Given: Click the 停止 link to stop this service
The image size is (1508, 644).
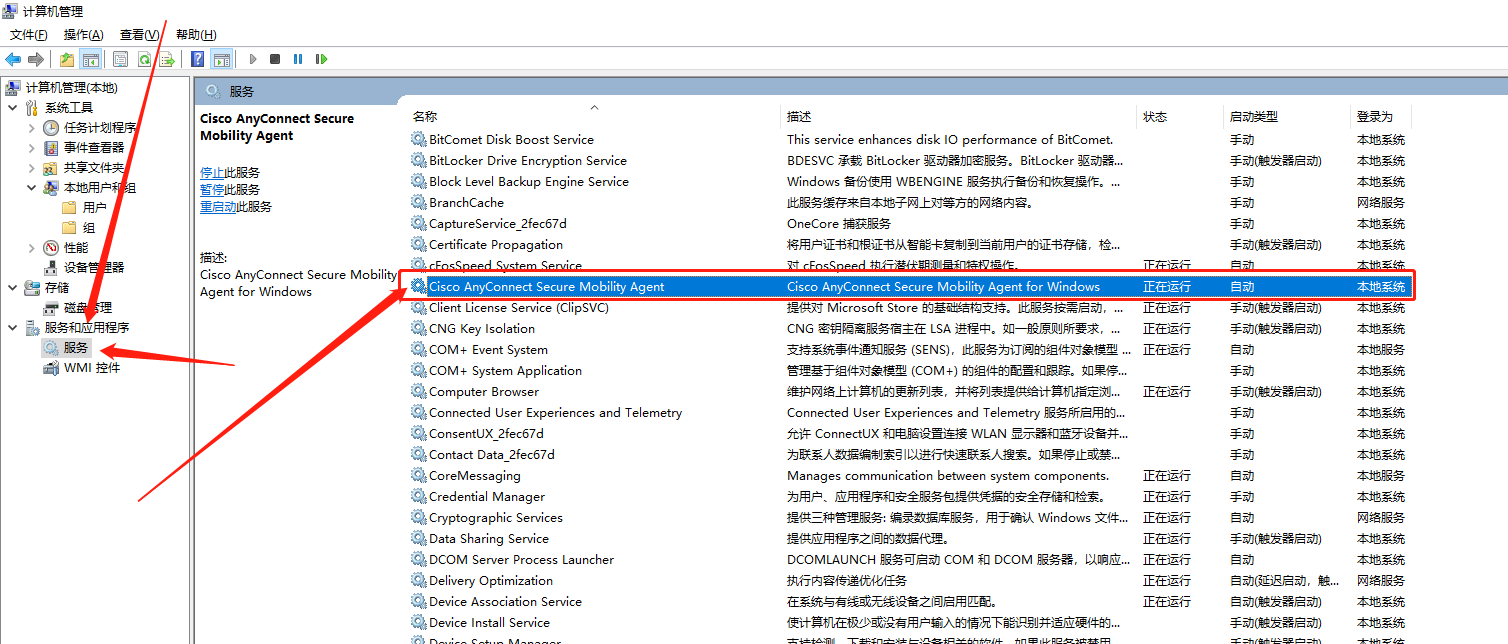Looking at the screenshot, I should [x=212, y=172].
